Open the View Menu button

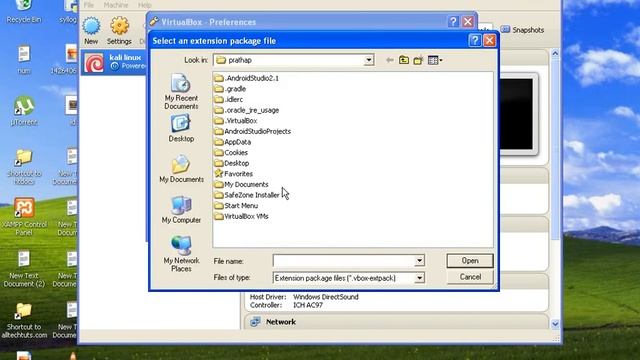(x=435, y=60)
